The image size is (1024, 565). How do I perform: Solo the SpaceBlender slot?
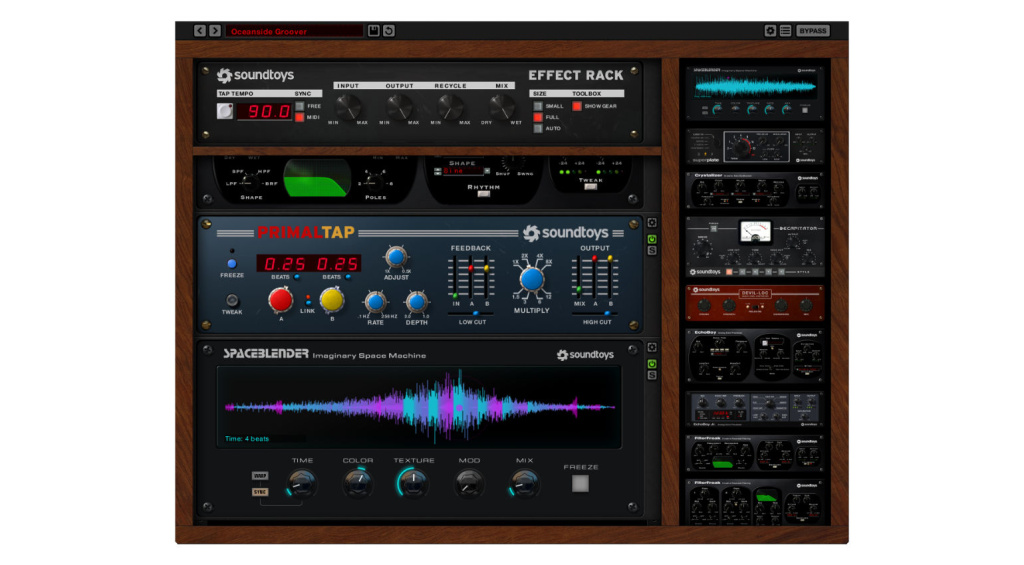(652, 376)
